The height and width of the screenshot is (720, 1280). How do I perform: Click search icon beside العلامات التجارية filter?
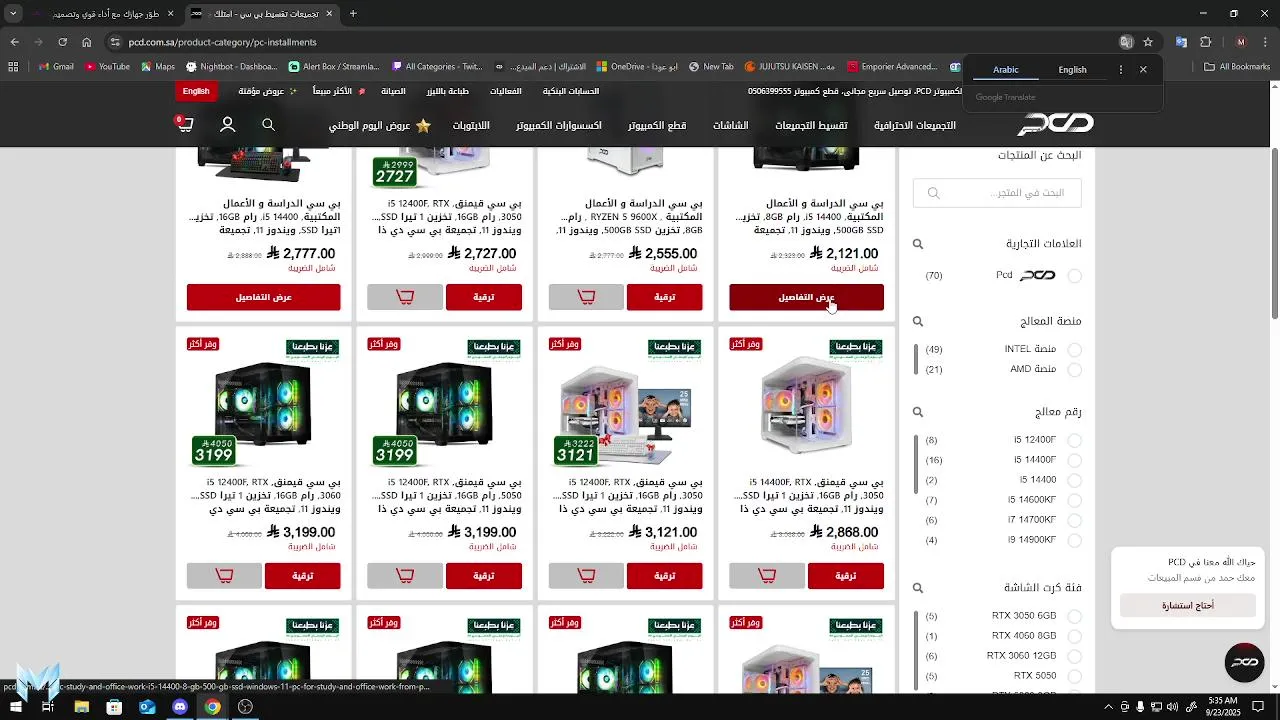coord(918,244)
